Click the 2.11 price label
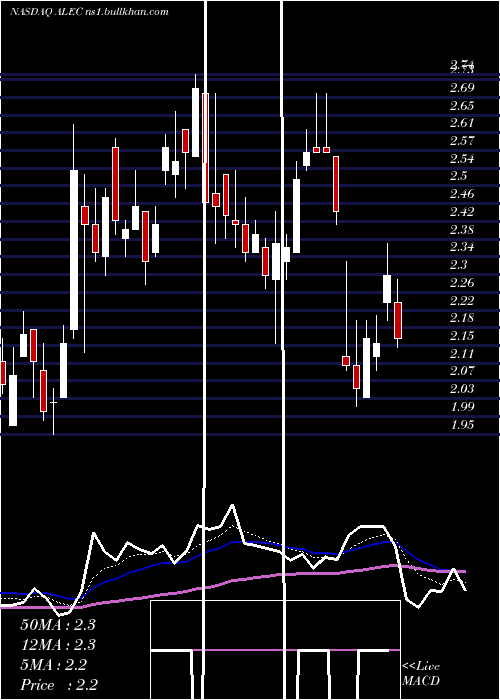 (x=462, y=354)
